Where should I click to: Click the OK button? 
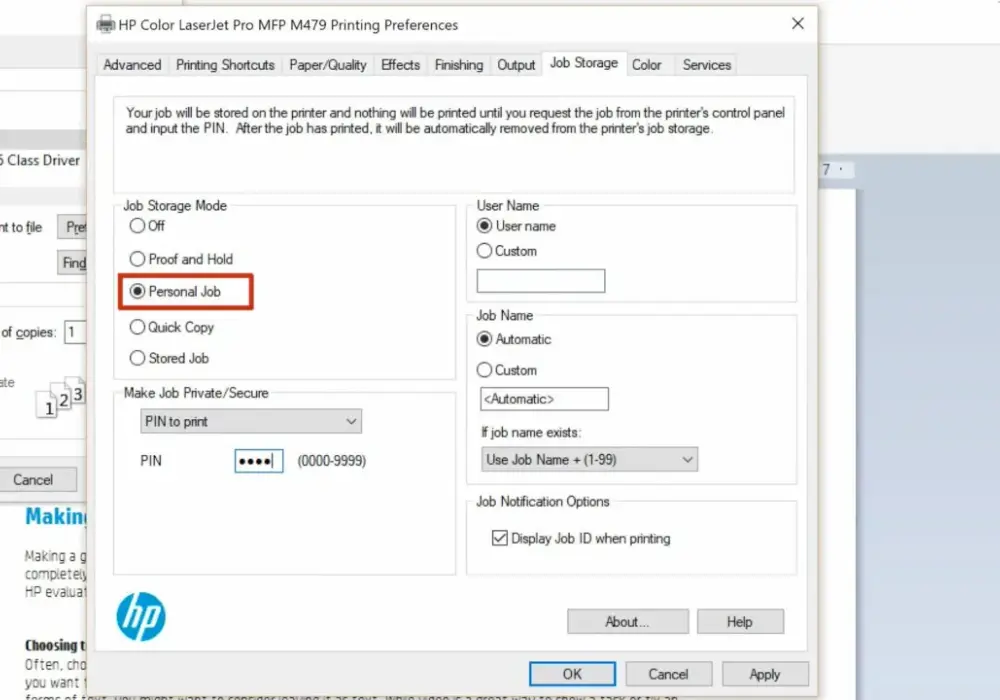coord(572,674)
